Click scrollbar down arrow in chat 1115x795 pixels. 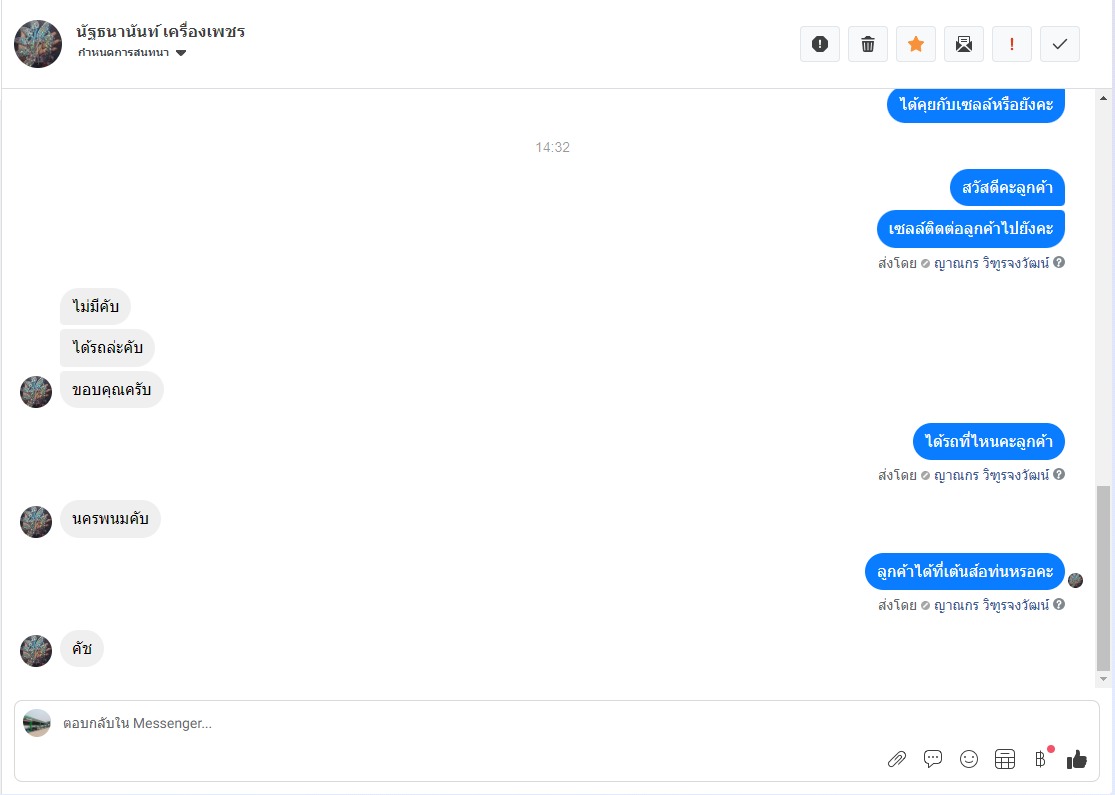1104,679
